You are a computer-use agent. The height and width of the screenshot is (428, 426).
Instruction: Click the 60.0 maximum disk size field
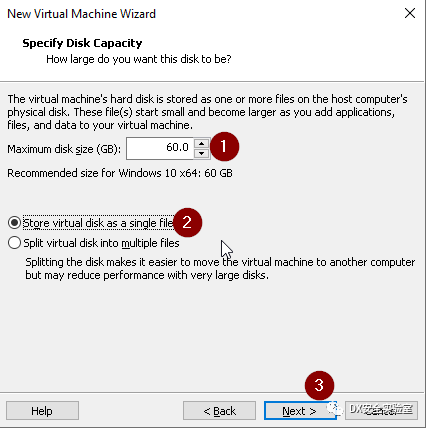[x=160, y=148]
